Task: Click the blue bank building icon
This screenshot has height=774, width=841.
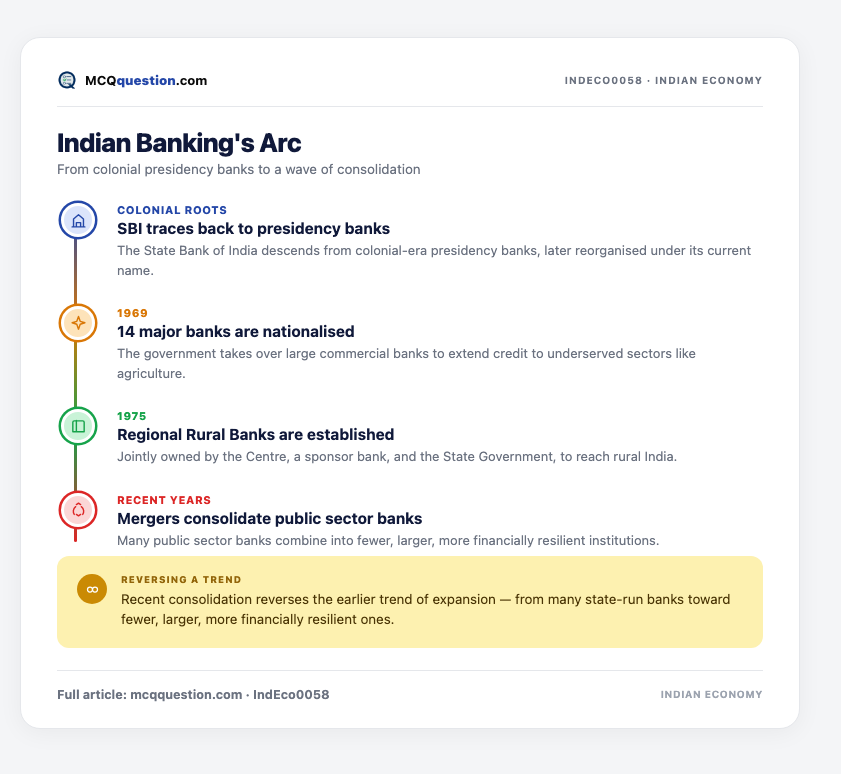Action: (x=78, y=220)
